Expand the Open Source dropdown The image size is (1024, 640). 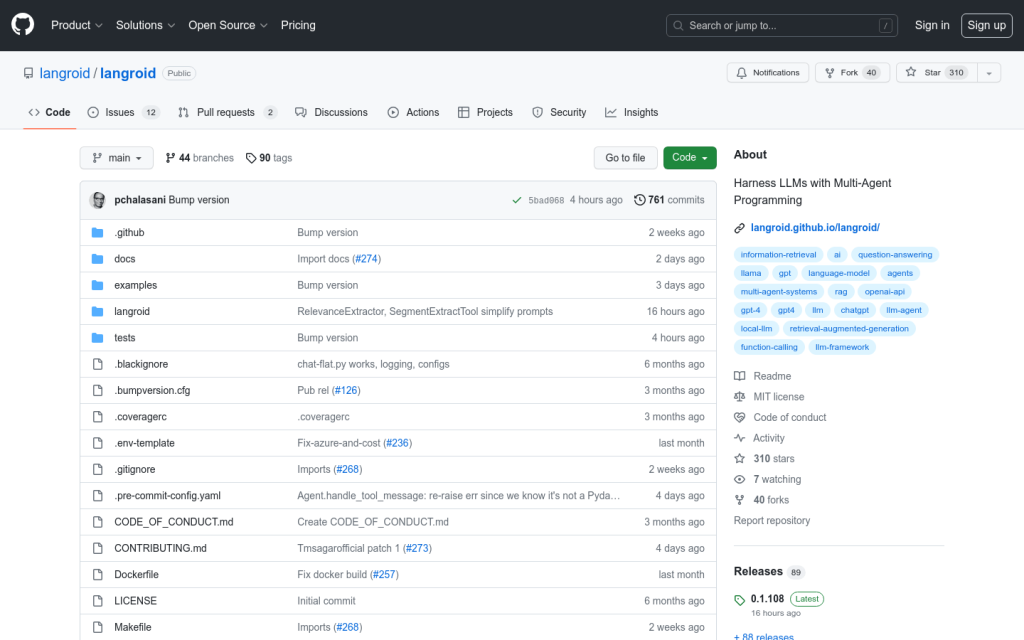228,25
